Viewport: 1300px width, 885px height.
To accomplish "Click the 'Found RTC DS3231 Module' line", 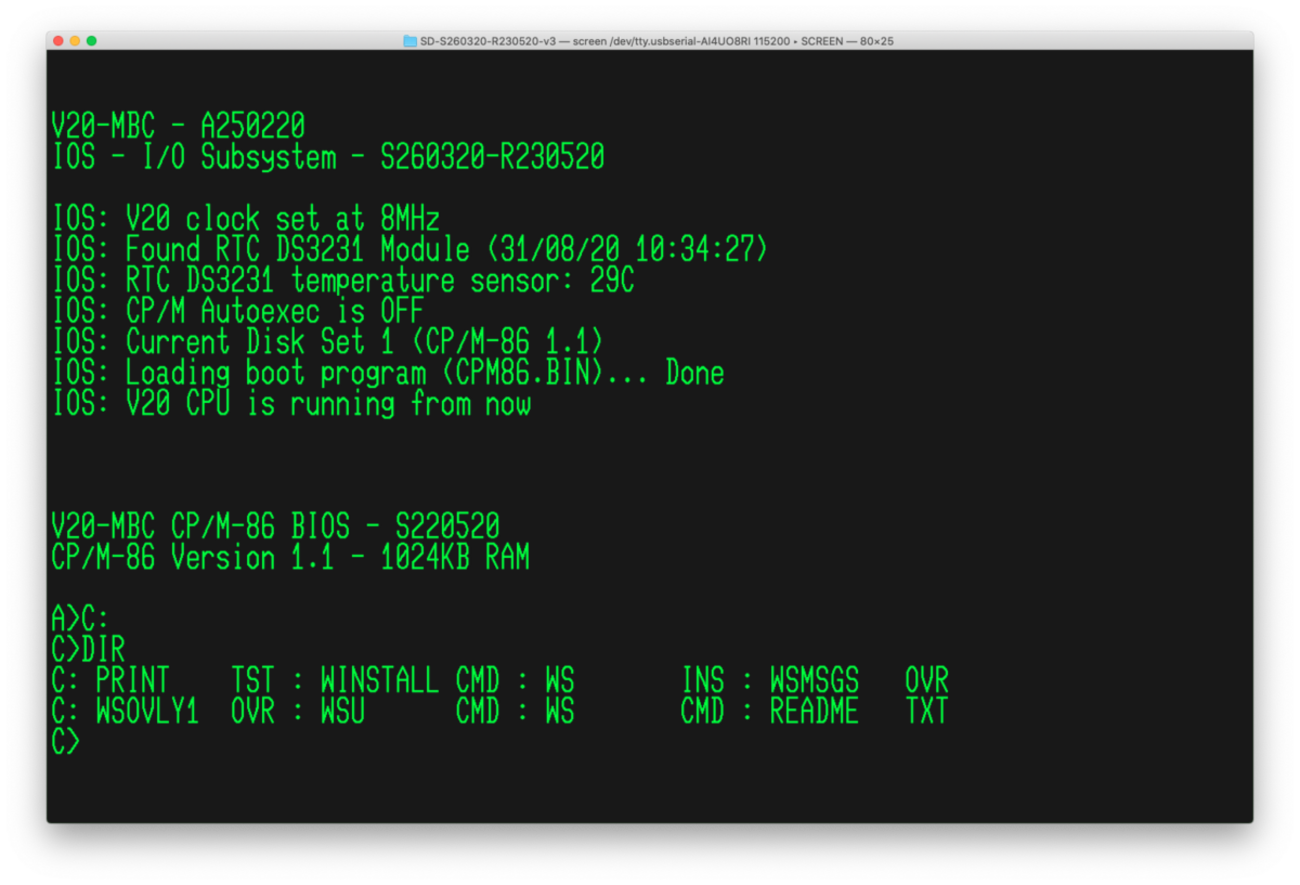I will pos(410,249).
